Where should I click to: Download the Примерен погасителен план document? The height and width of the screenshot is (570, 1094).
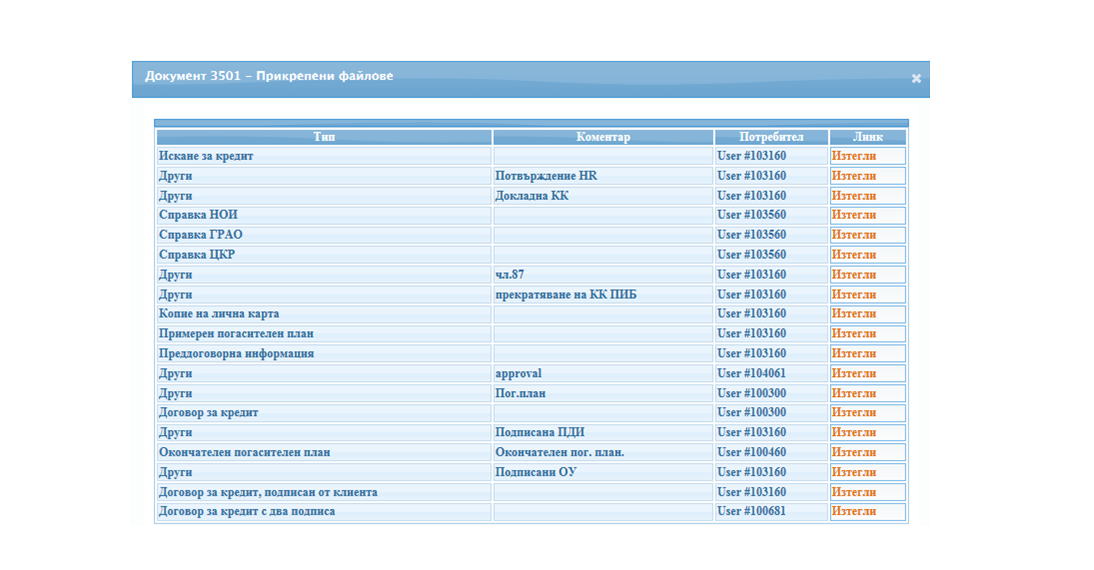point(853,334)
